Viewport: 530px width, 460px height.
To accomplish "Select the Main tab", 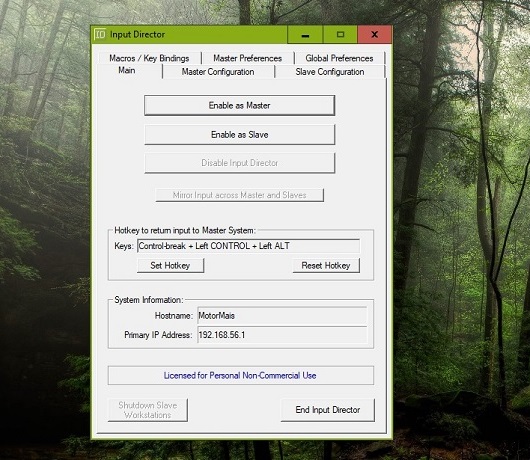I will 127,70.
